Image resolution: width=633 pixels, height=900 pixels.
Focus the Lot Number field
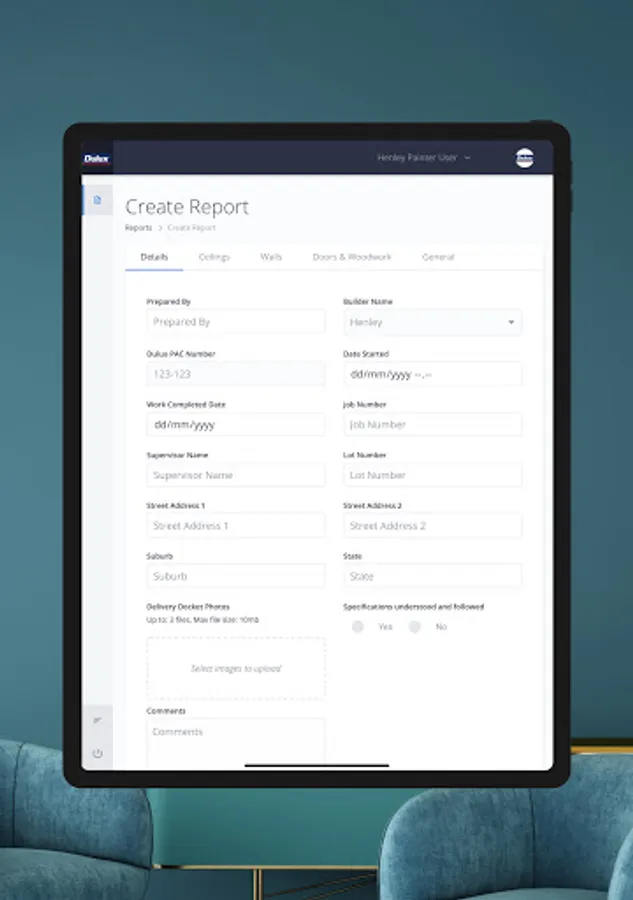coord(433,475)
